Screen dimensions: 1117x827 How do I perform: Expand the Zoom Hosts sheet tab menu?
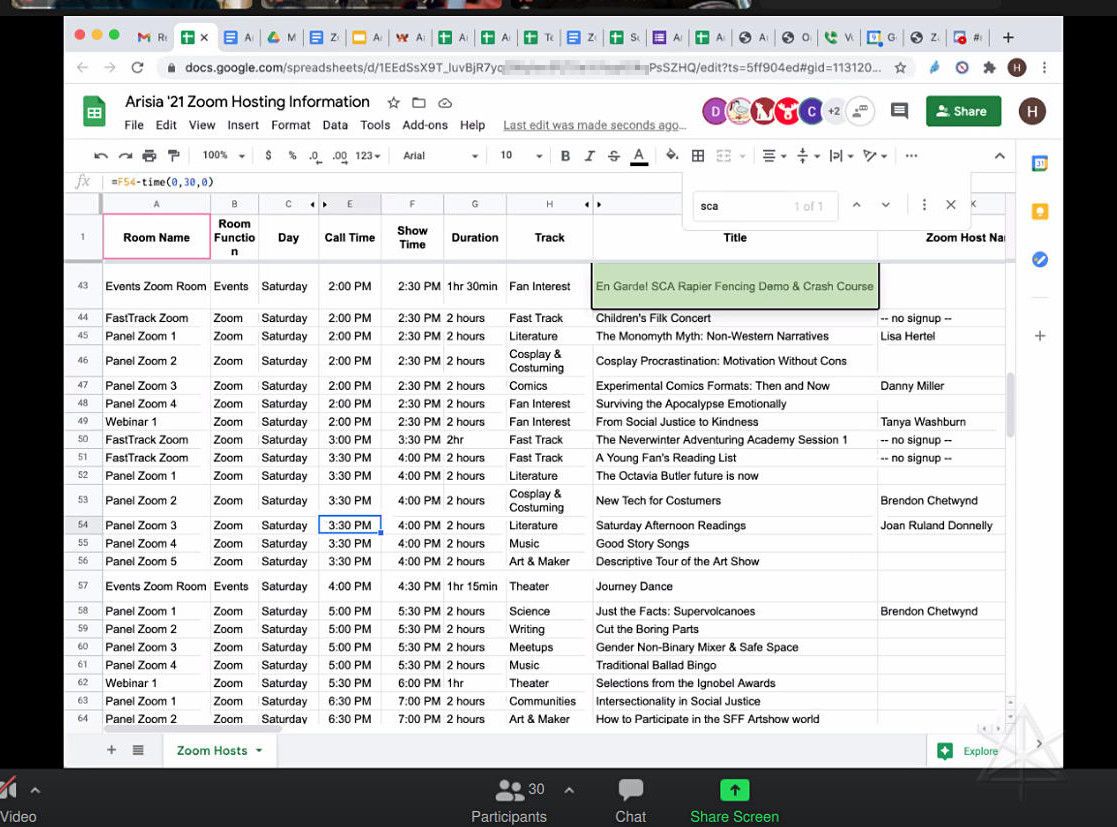click(x=259, y=750)
